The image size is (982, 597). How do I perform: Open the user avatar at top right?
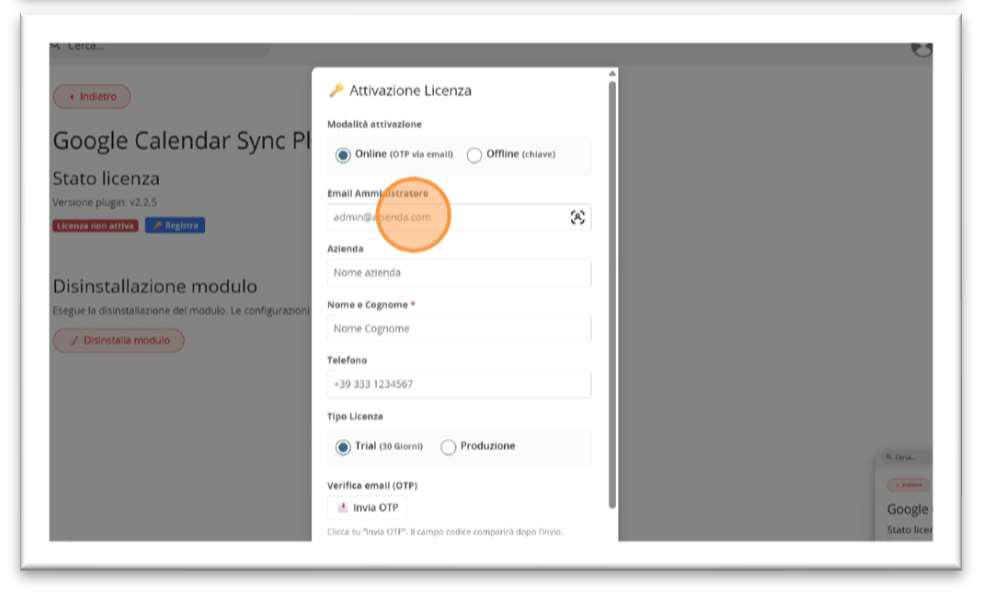(921, 49)
